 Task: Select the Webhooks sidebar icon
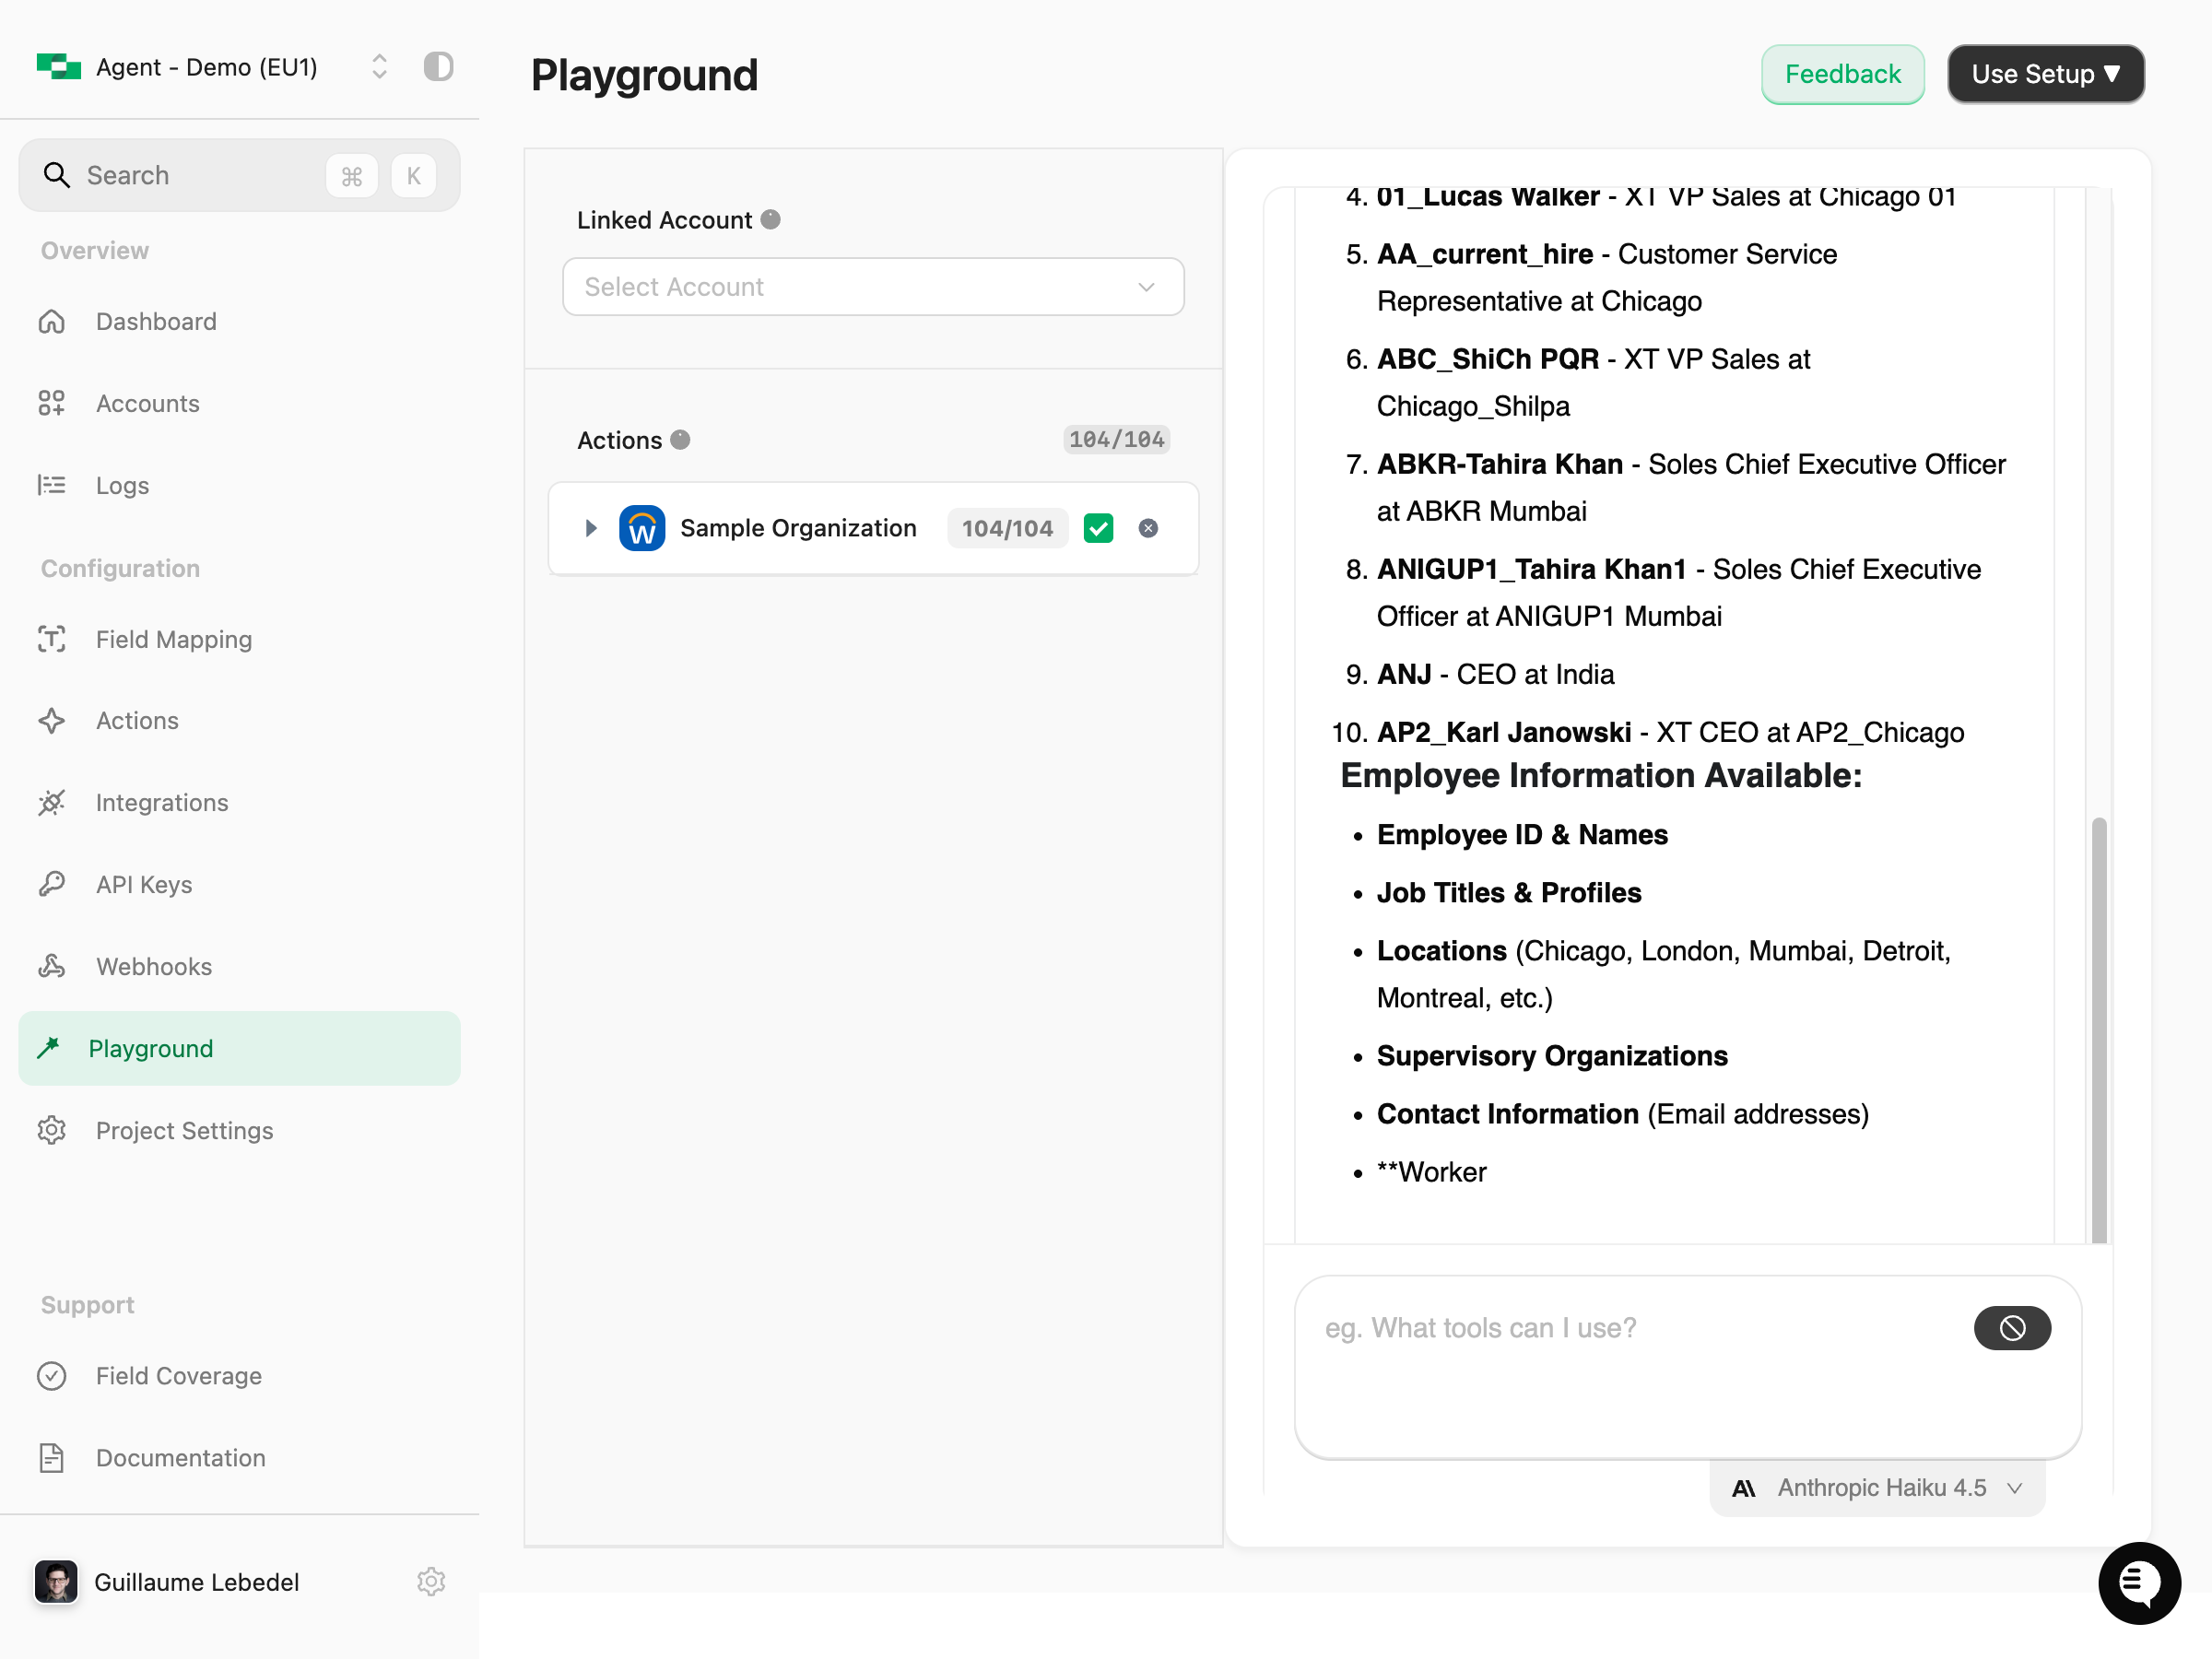52,966
